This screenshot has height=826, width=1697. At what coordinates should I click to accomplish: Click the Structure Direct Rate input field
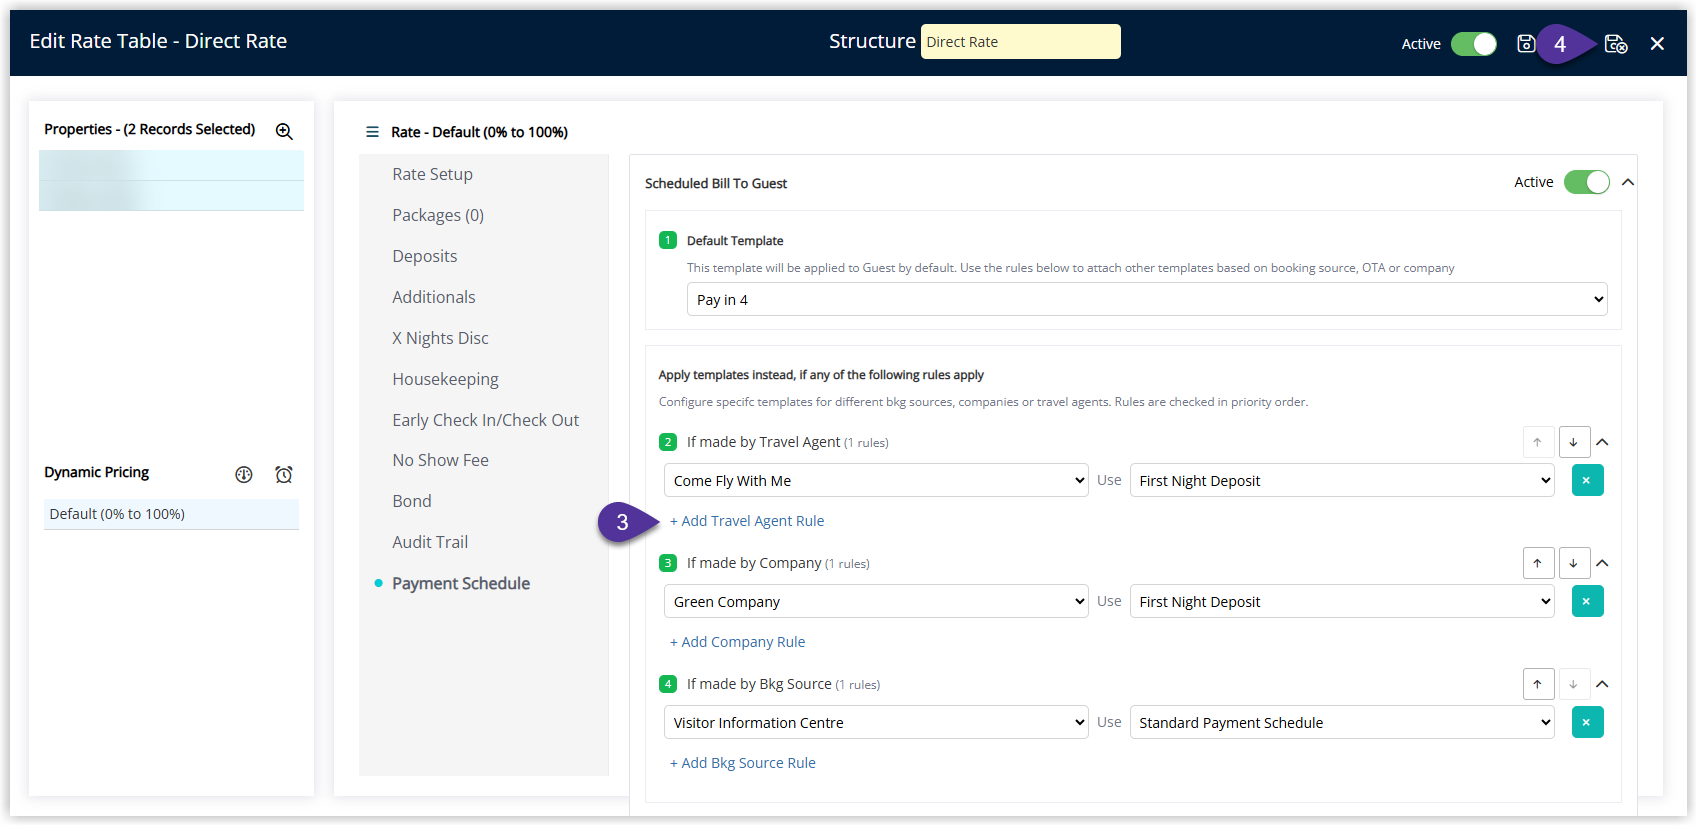[x=1020, y=42]
